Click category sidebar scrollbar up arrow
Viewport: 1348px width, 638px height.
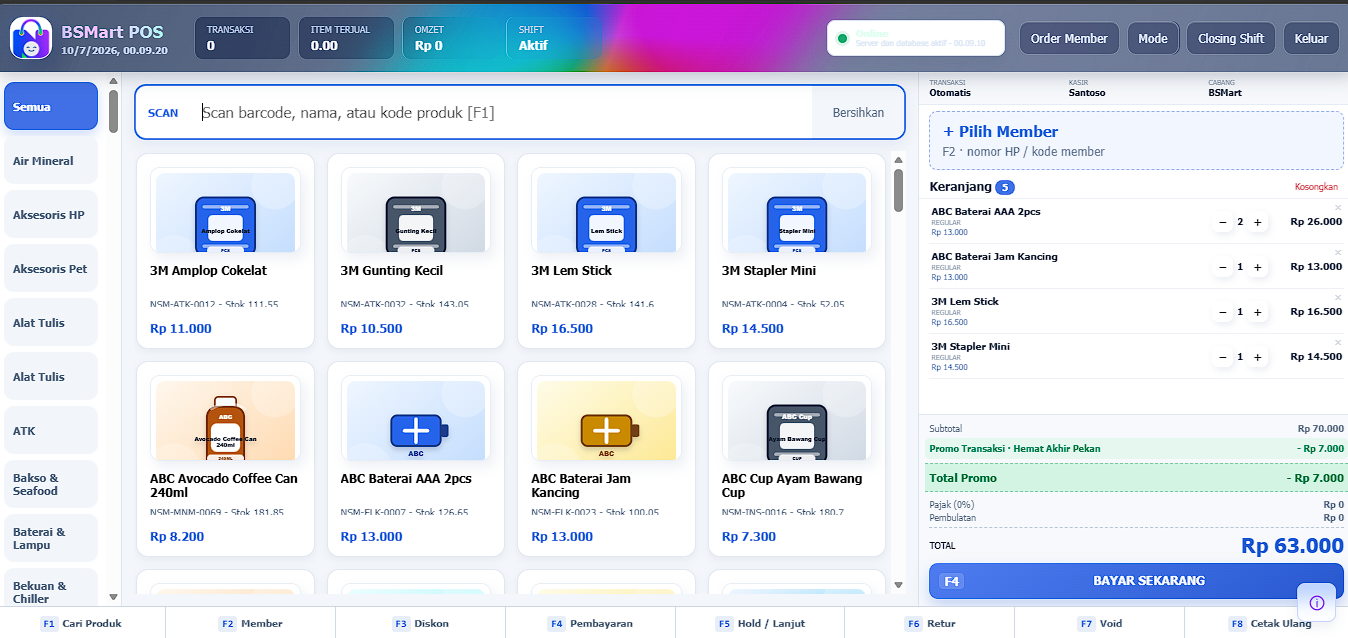pos(113,82)
